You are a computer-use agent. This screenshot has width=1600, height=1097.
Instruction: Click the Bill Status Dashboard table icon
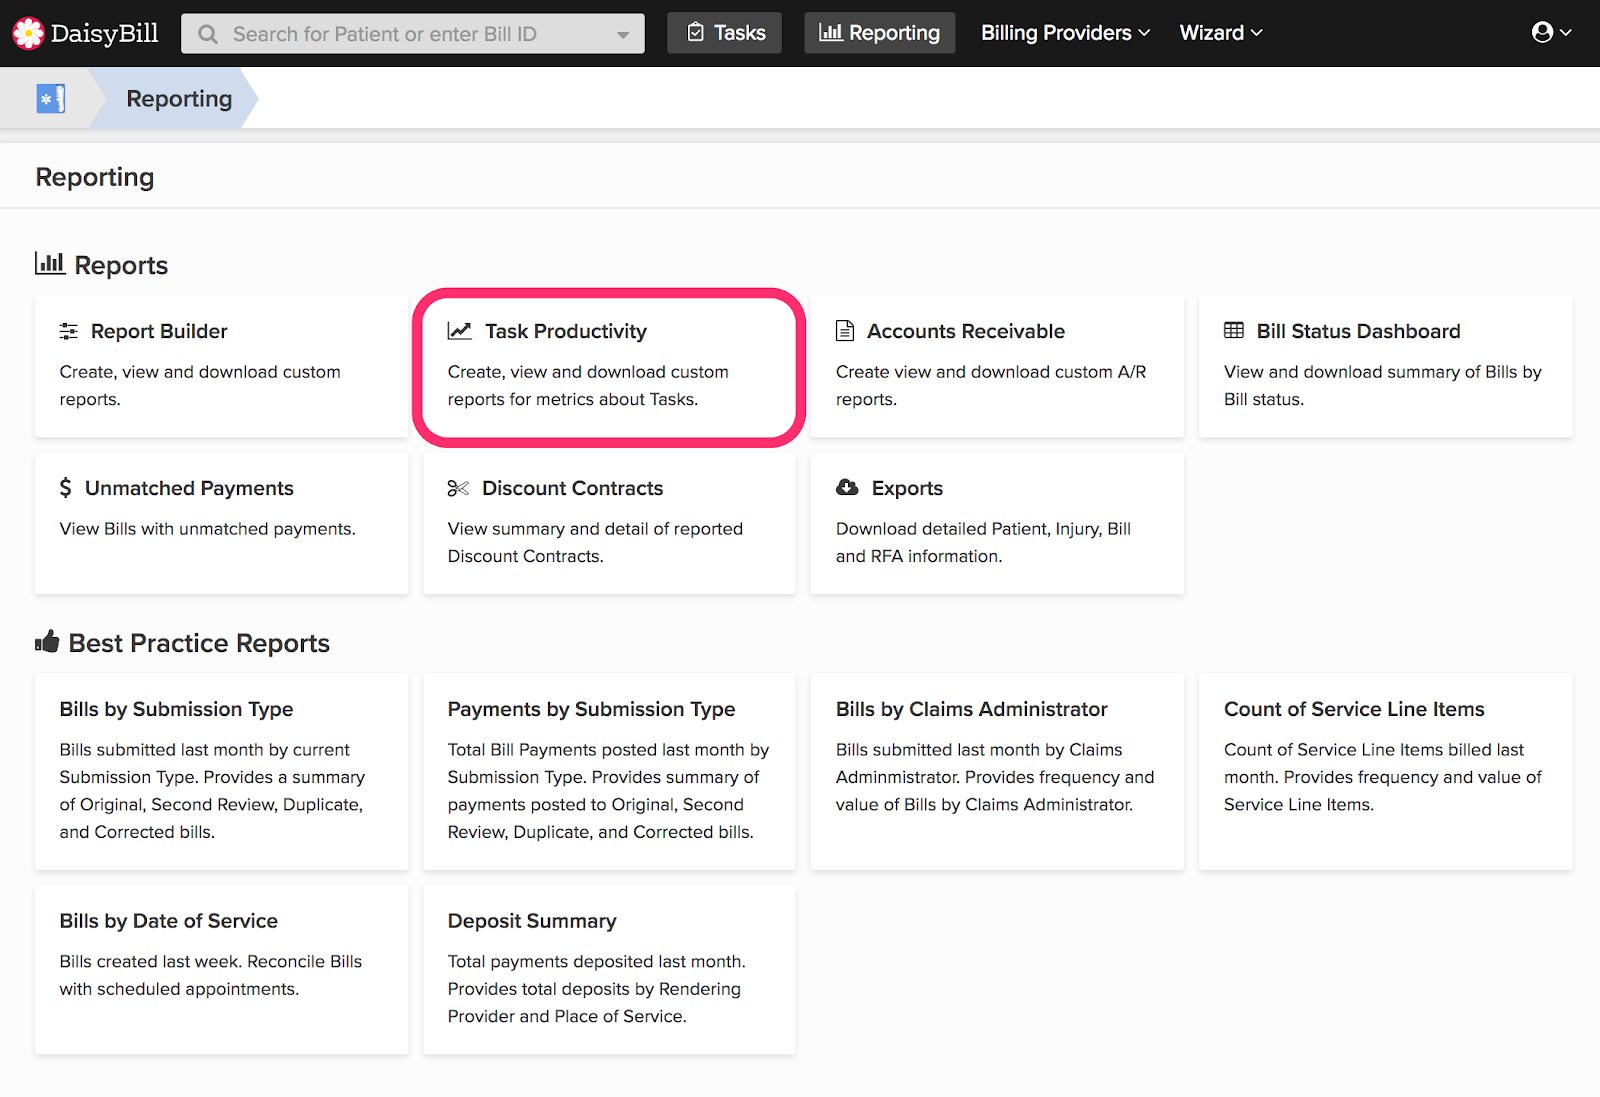(x=1234, y=330)
